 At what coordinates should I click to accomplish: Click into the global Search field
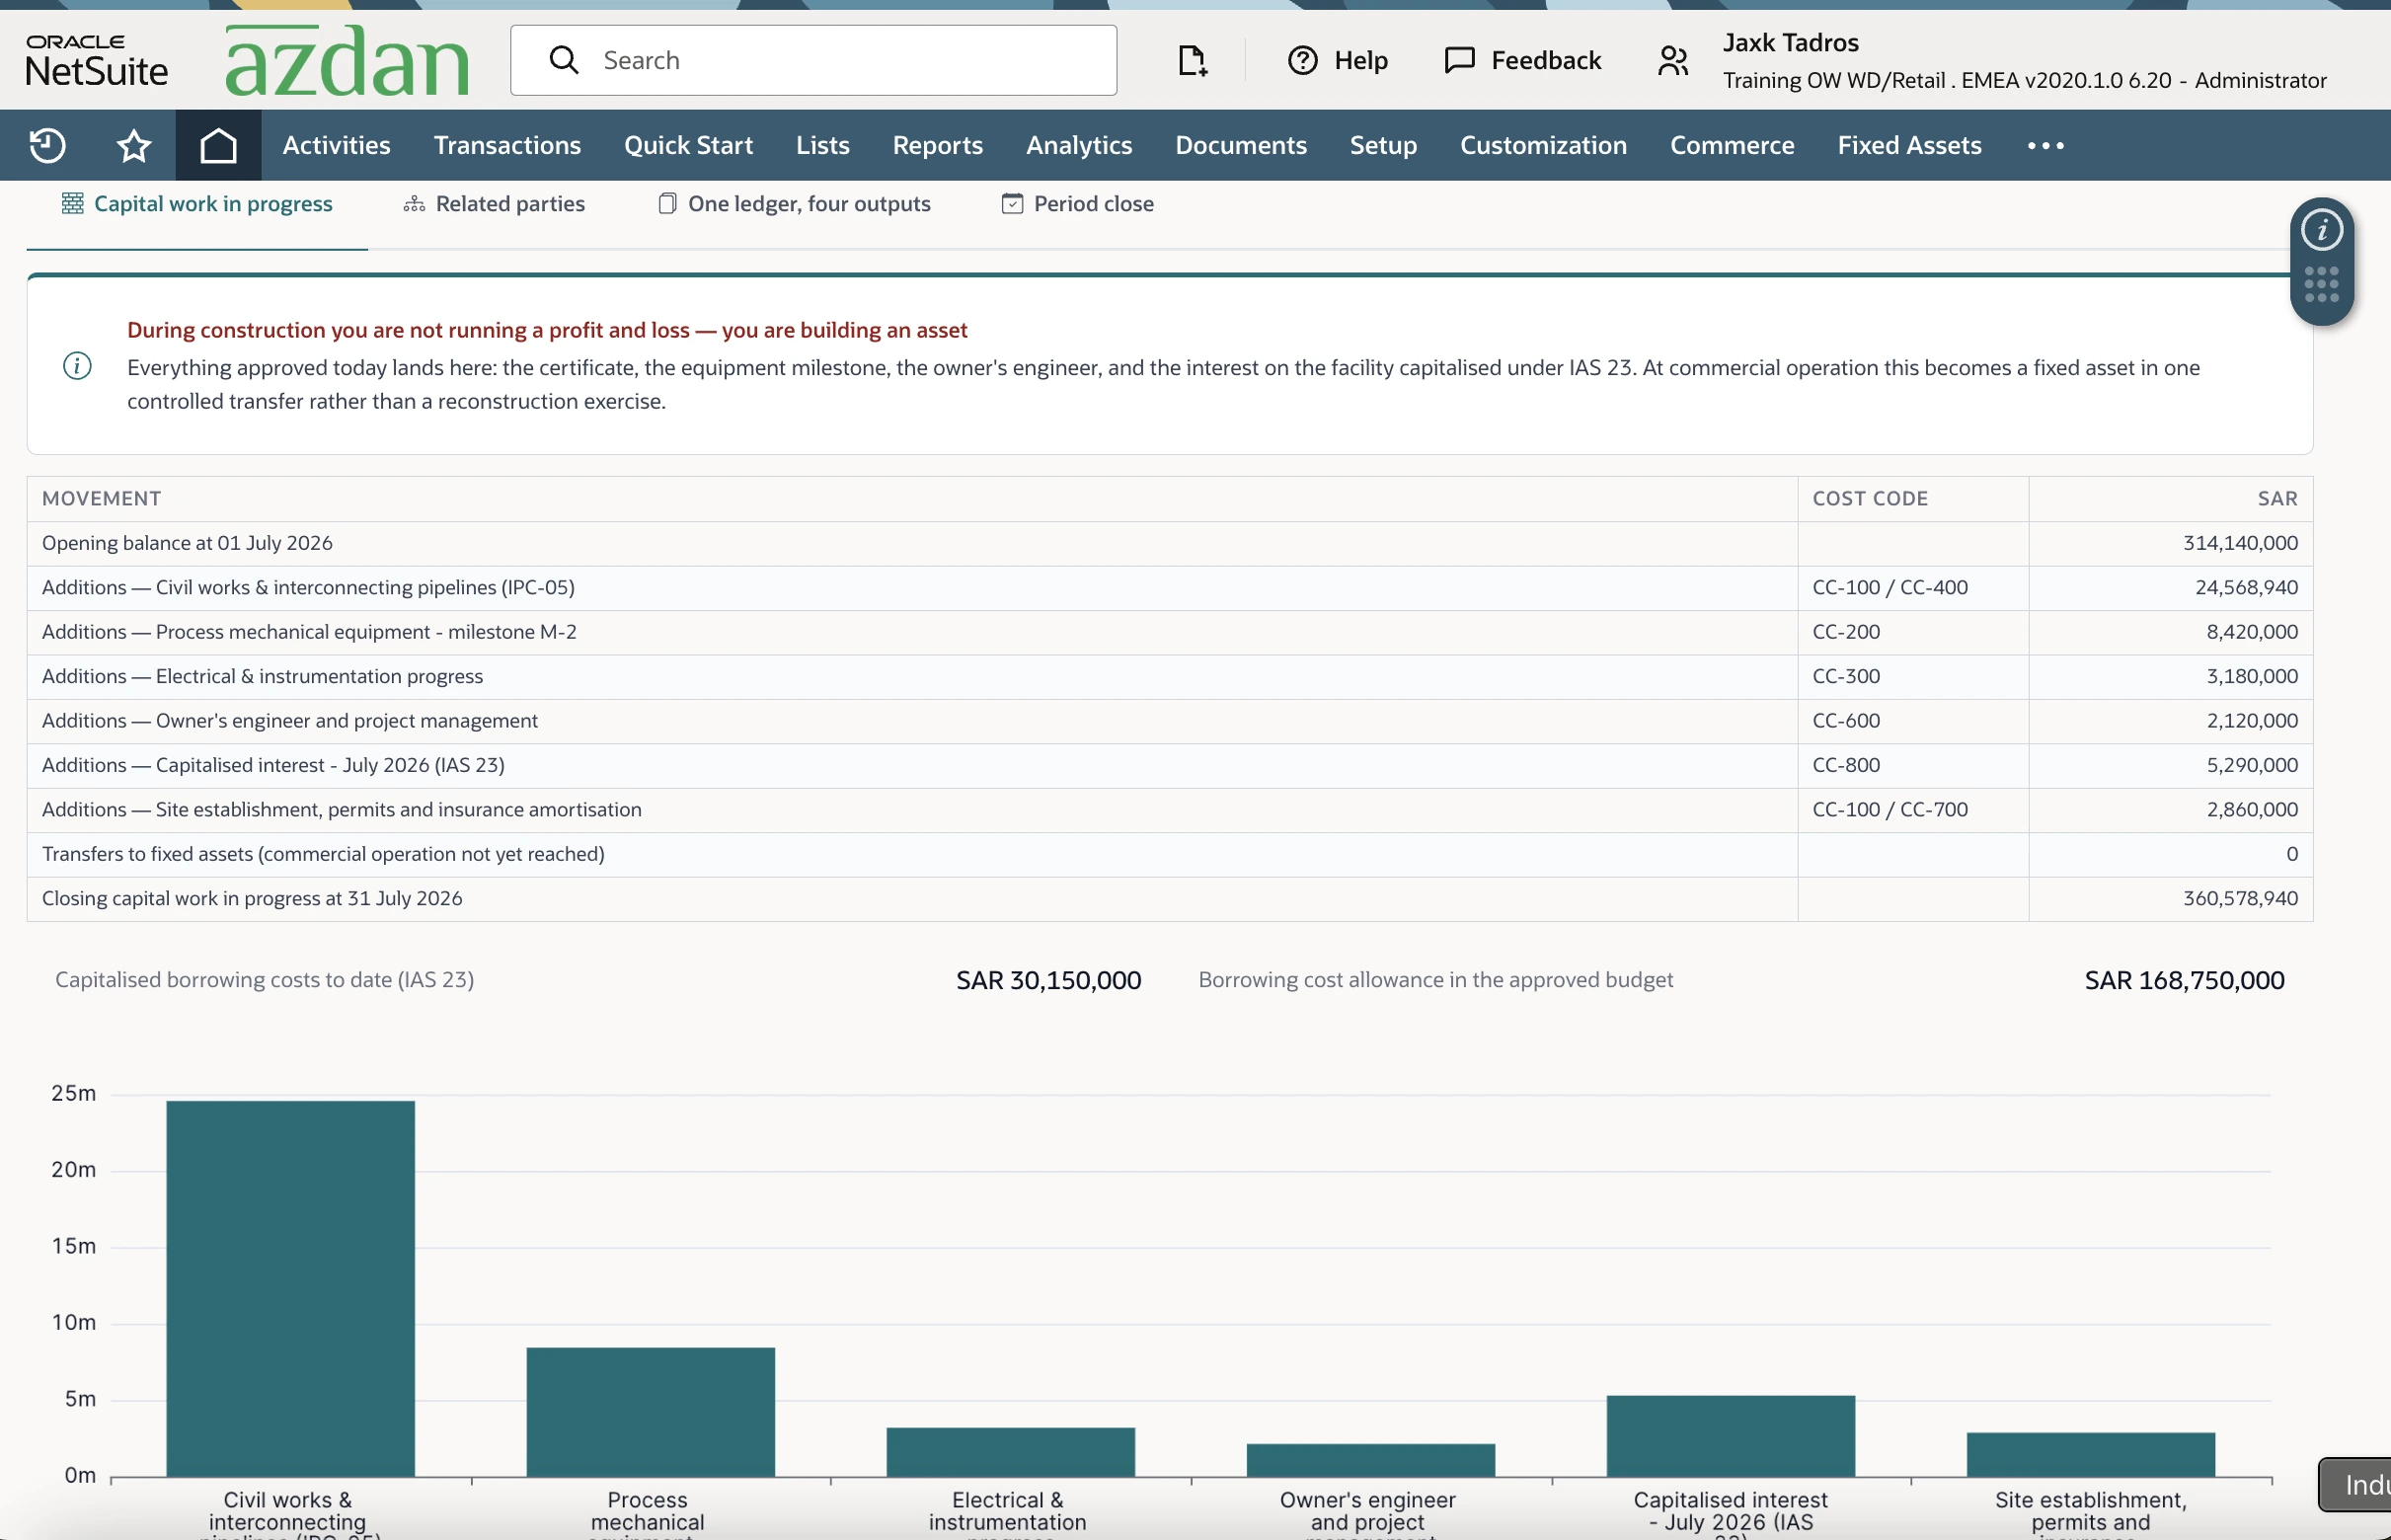pos(813,60)
